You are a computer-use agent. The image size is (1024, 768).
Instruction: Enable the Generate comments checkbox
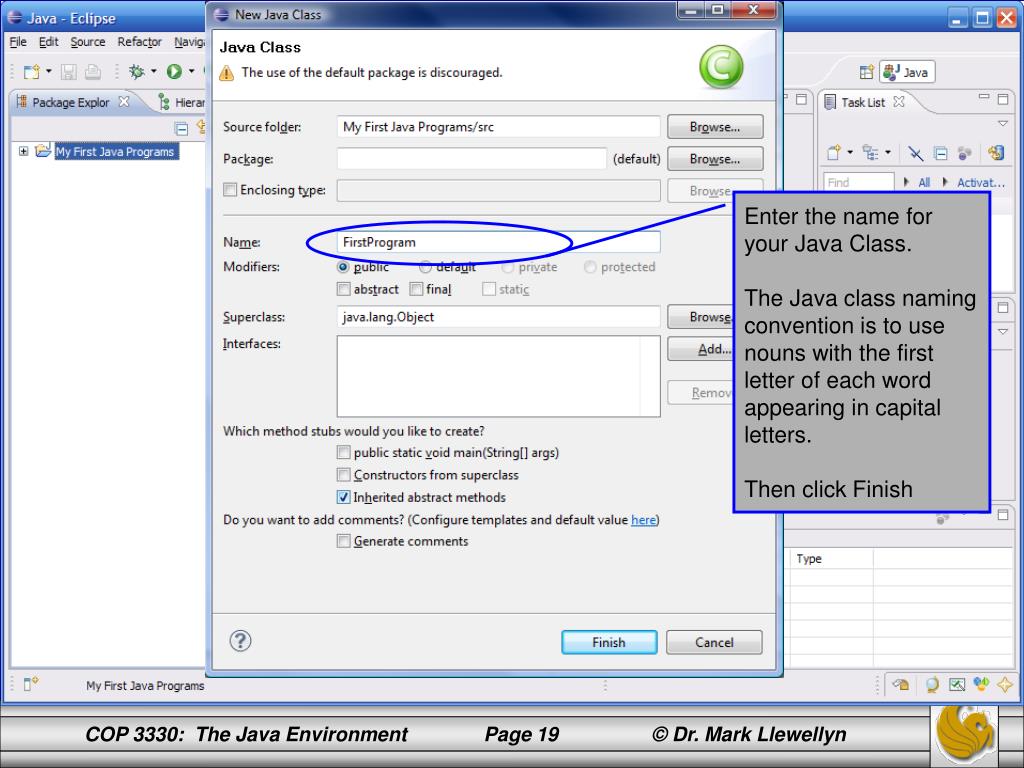click(344, 541)
